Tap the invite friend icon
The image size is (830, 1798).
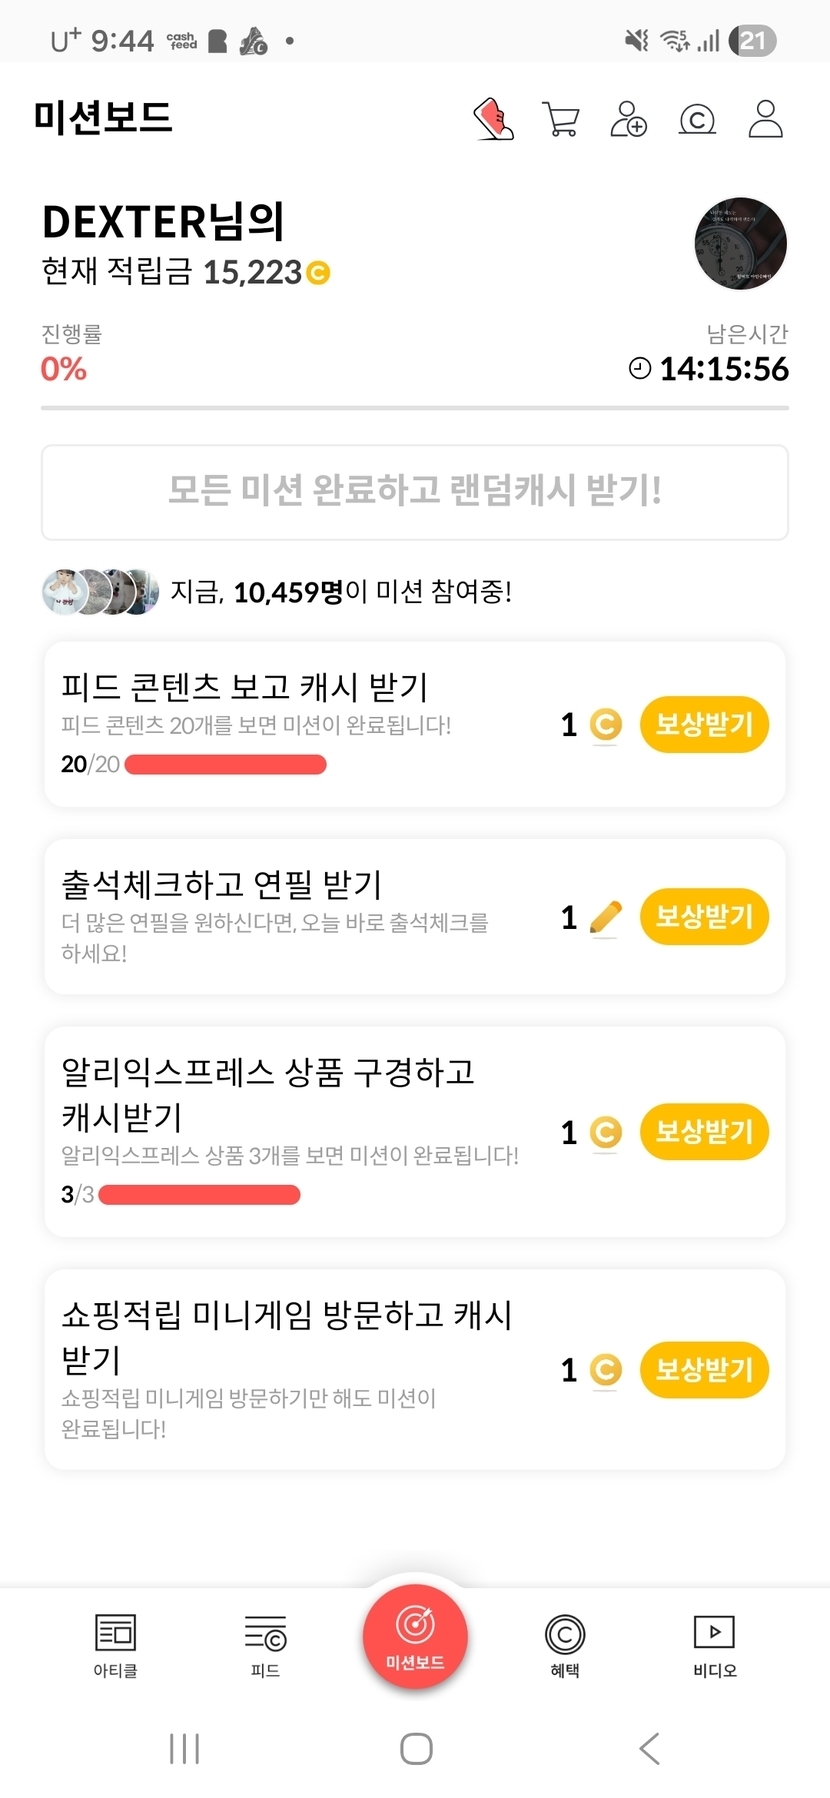(629, 119)
